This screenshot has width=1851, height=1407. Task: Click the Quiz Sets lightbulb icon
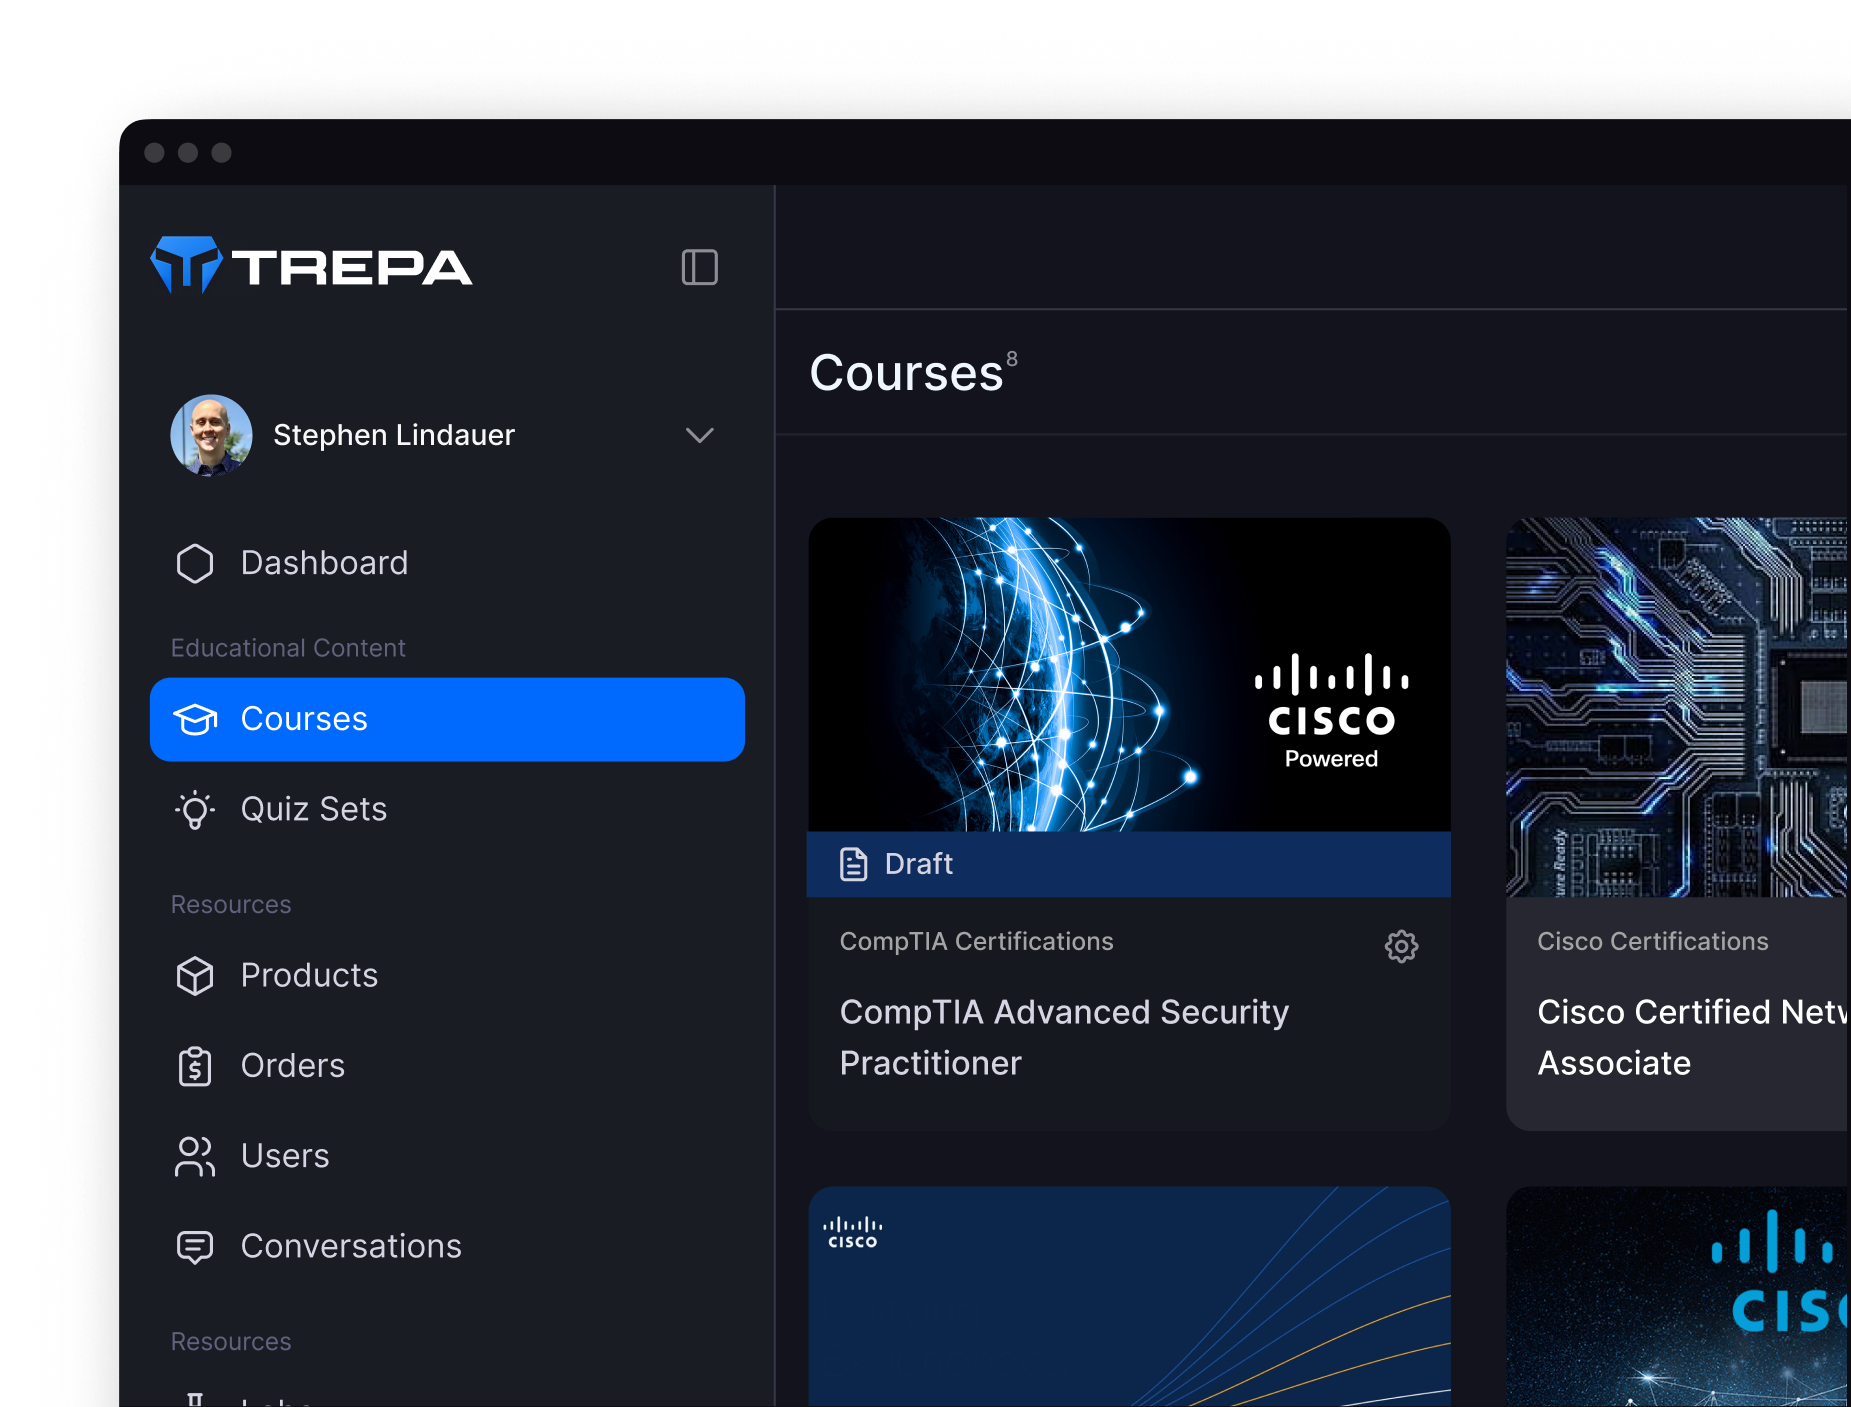[x=195, y=809]
